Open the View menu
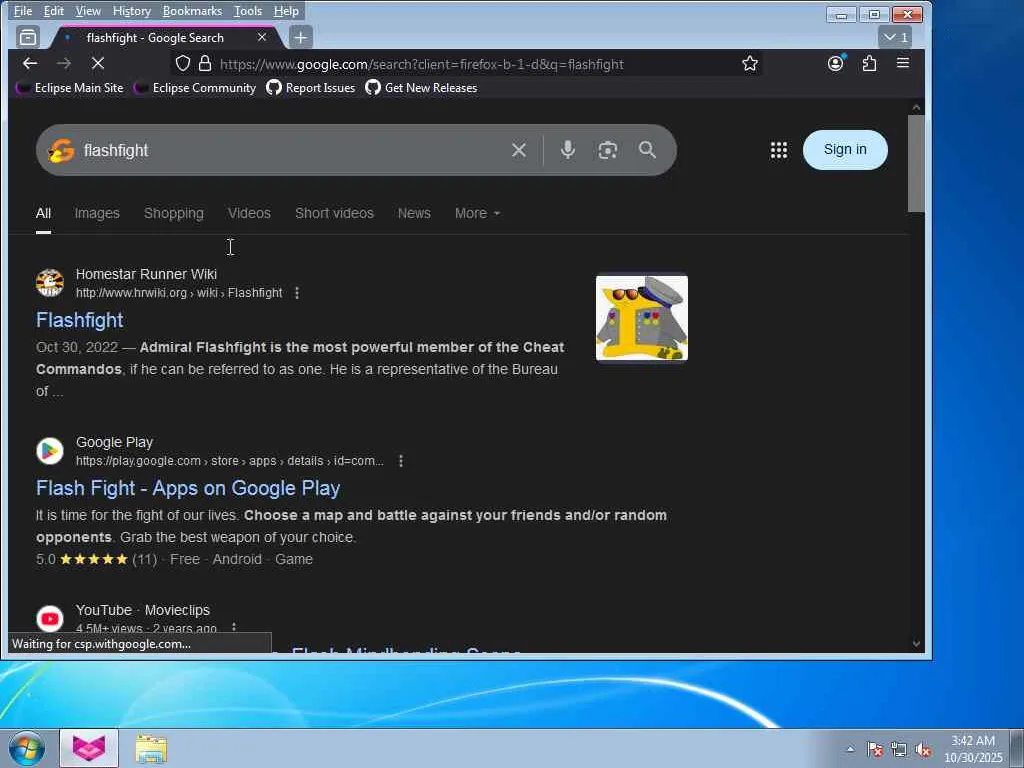This screenshot has height=768, width=1024. coord(88,11)
